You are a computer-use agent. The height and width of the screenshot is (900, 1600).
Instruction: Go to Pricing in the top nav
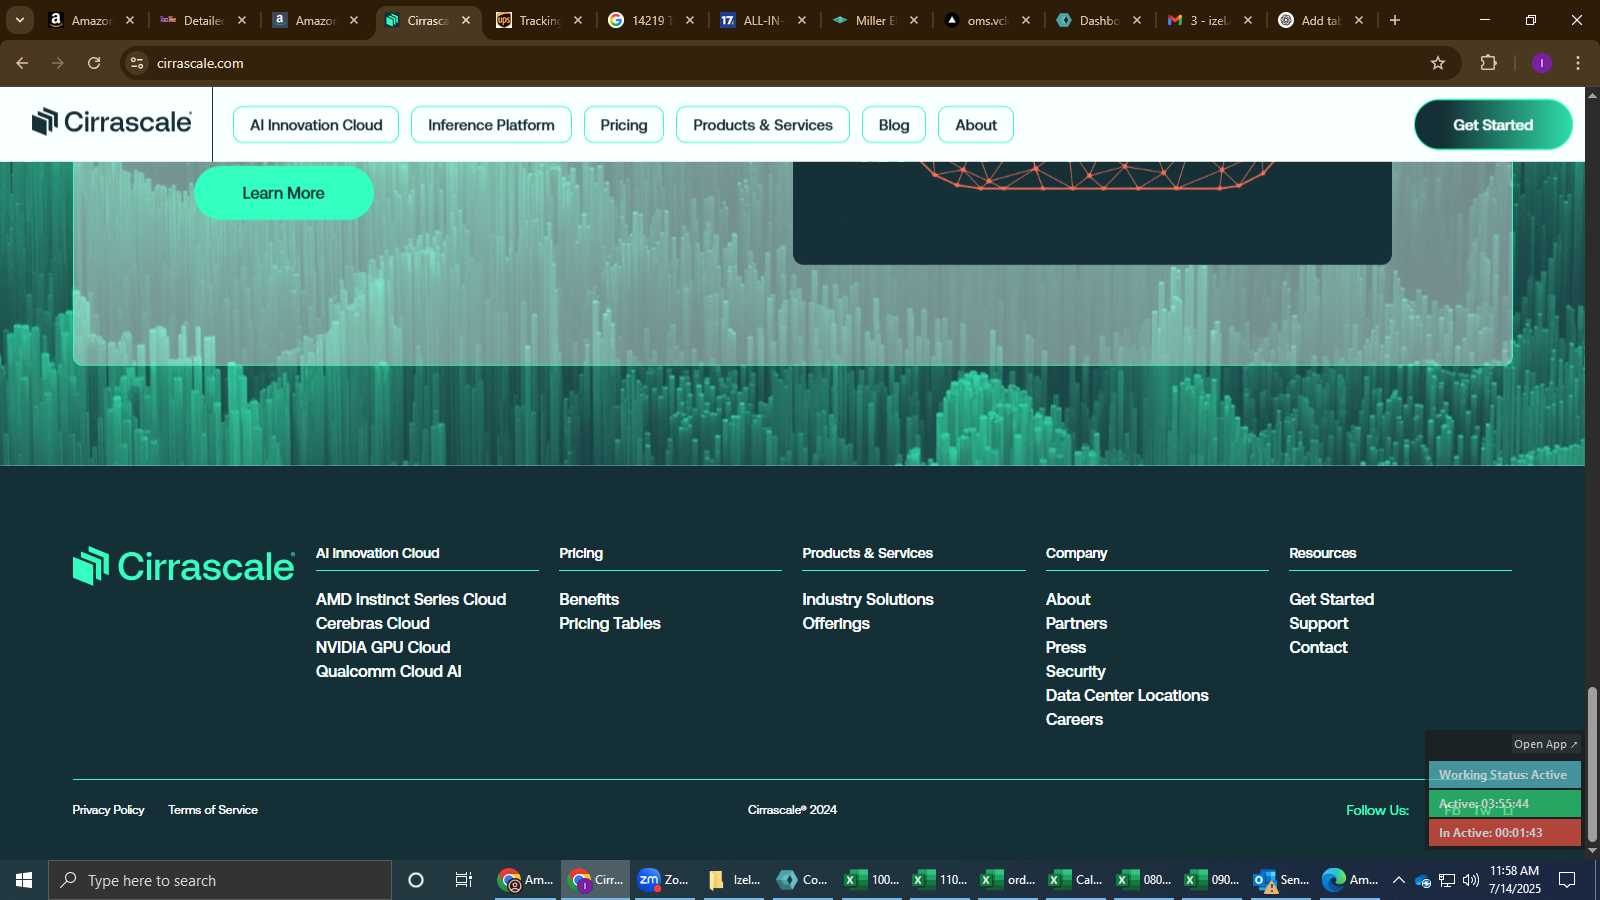[624, 125]
